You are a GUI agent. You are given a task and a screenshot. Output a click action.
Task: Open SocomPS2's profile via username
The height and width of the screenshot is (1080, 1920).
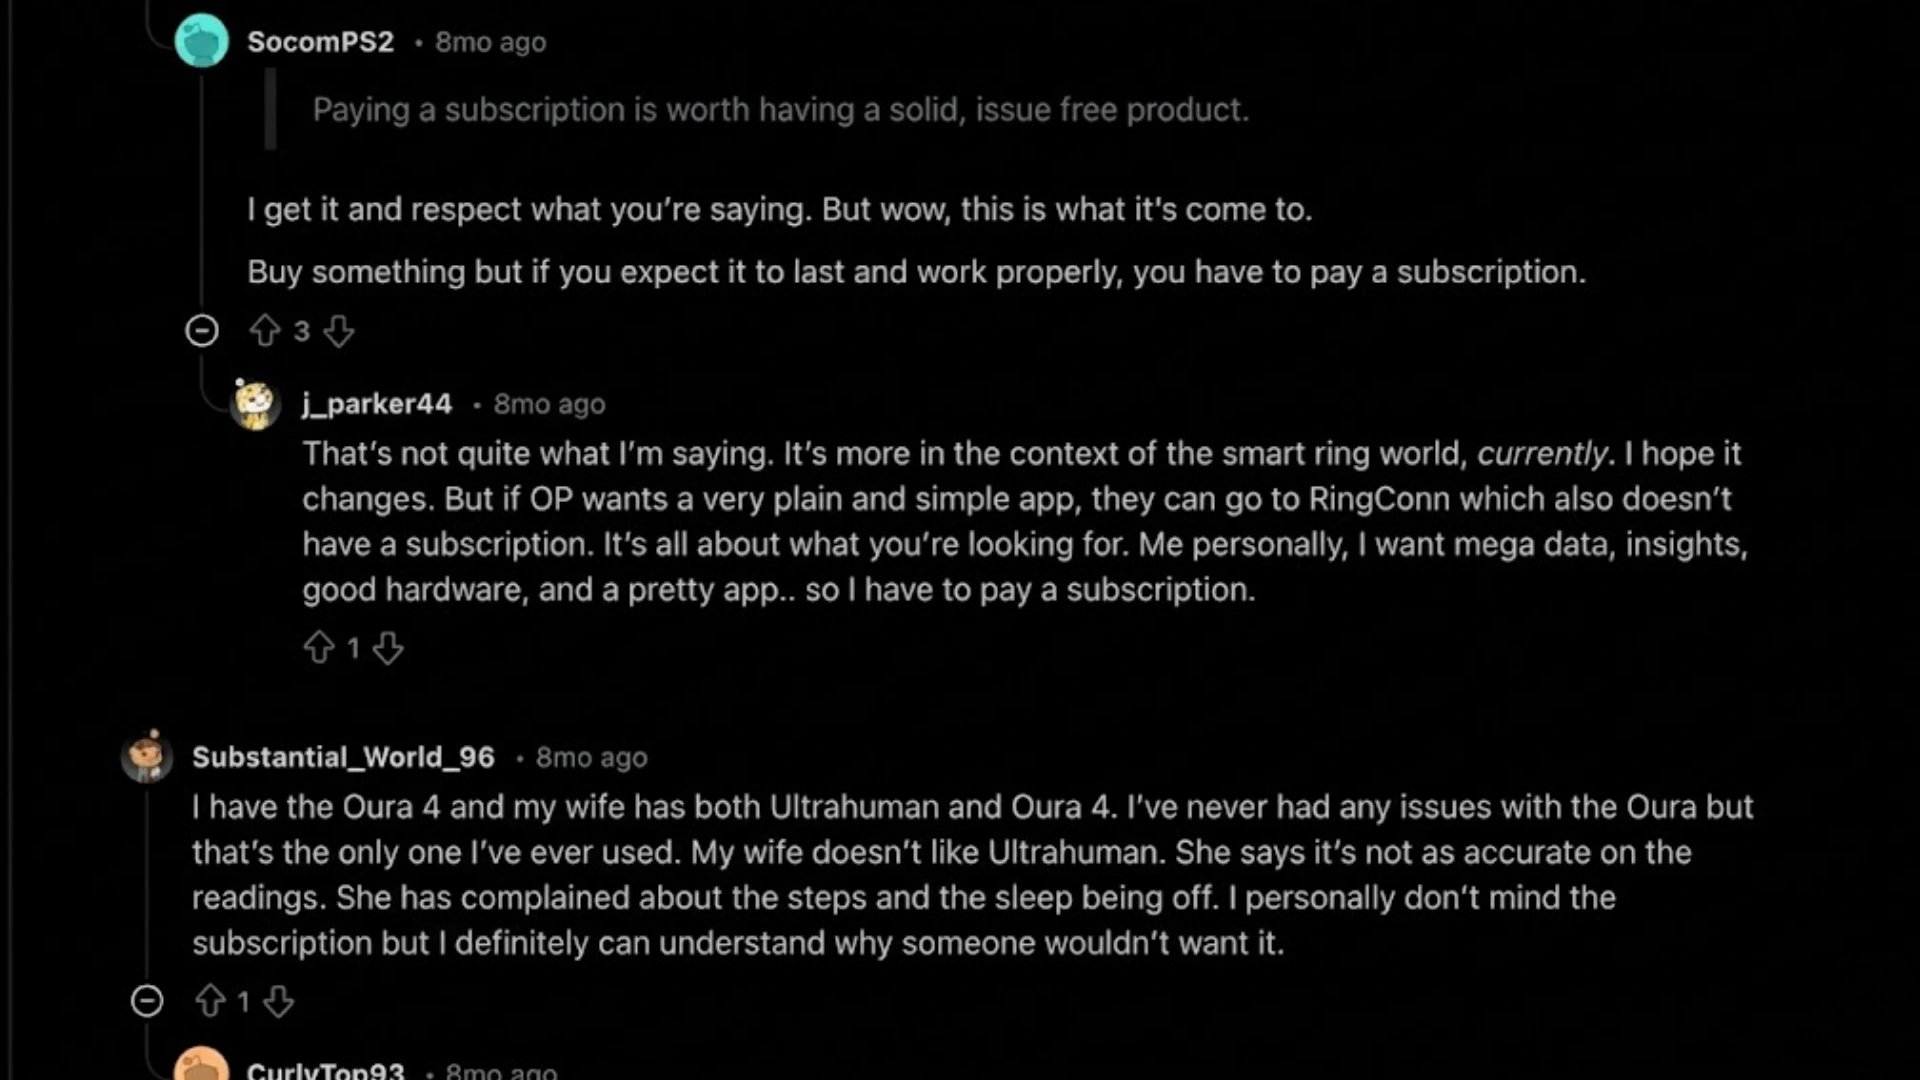(322, 41)
